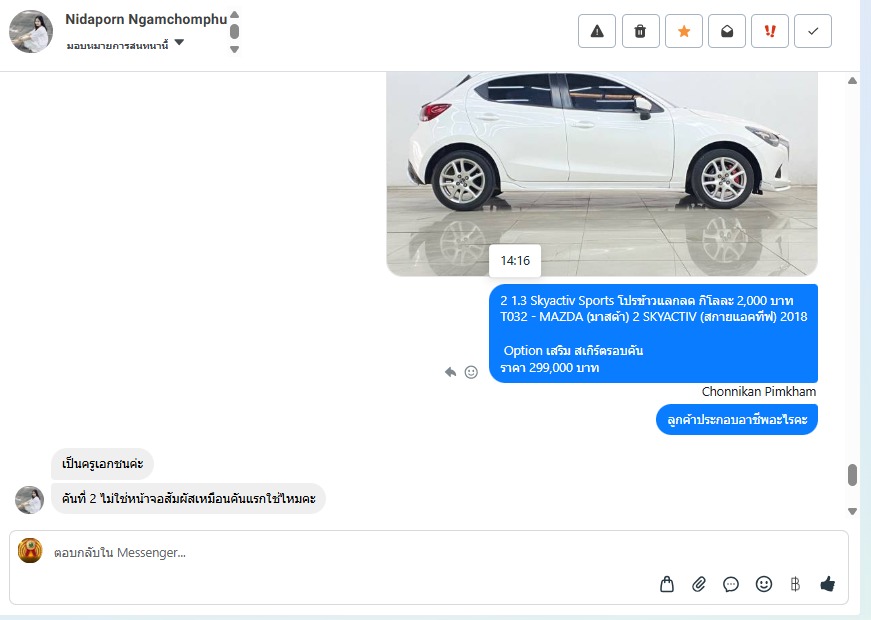871x620 pixels.
Task: Click the 14:16 timestamp label
Action: 515,261
